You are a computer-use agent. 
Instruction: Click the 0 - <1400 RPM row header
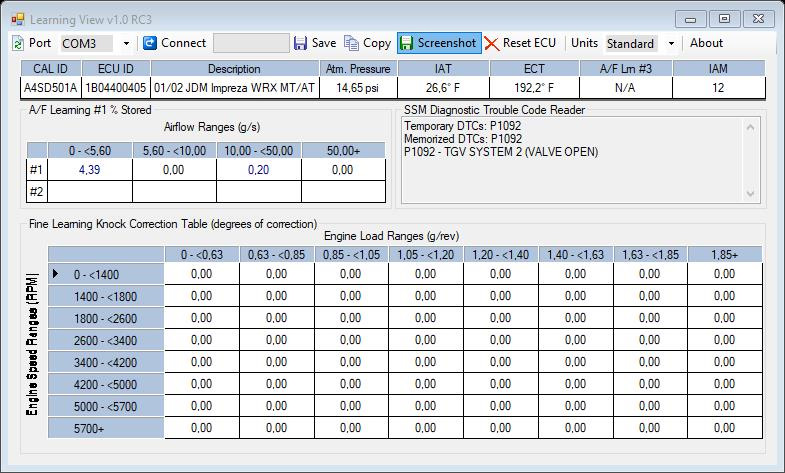106,274
